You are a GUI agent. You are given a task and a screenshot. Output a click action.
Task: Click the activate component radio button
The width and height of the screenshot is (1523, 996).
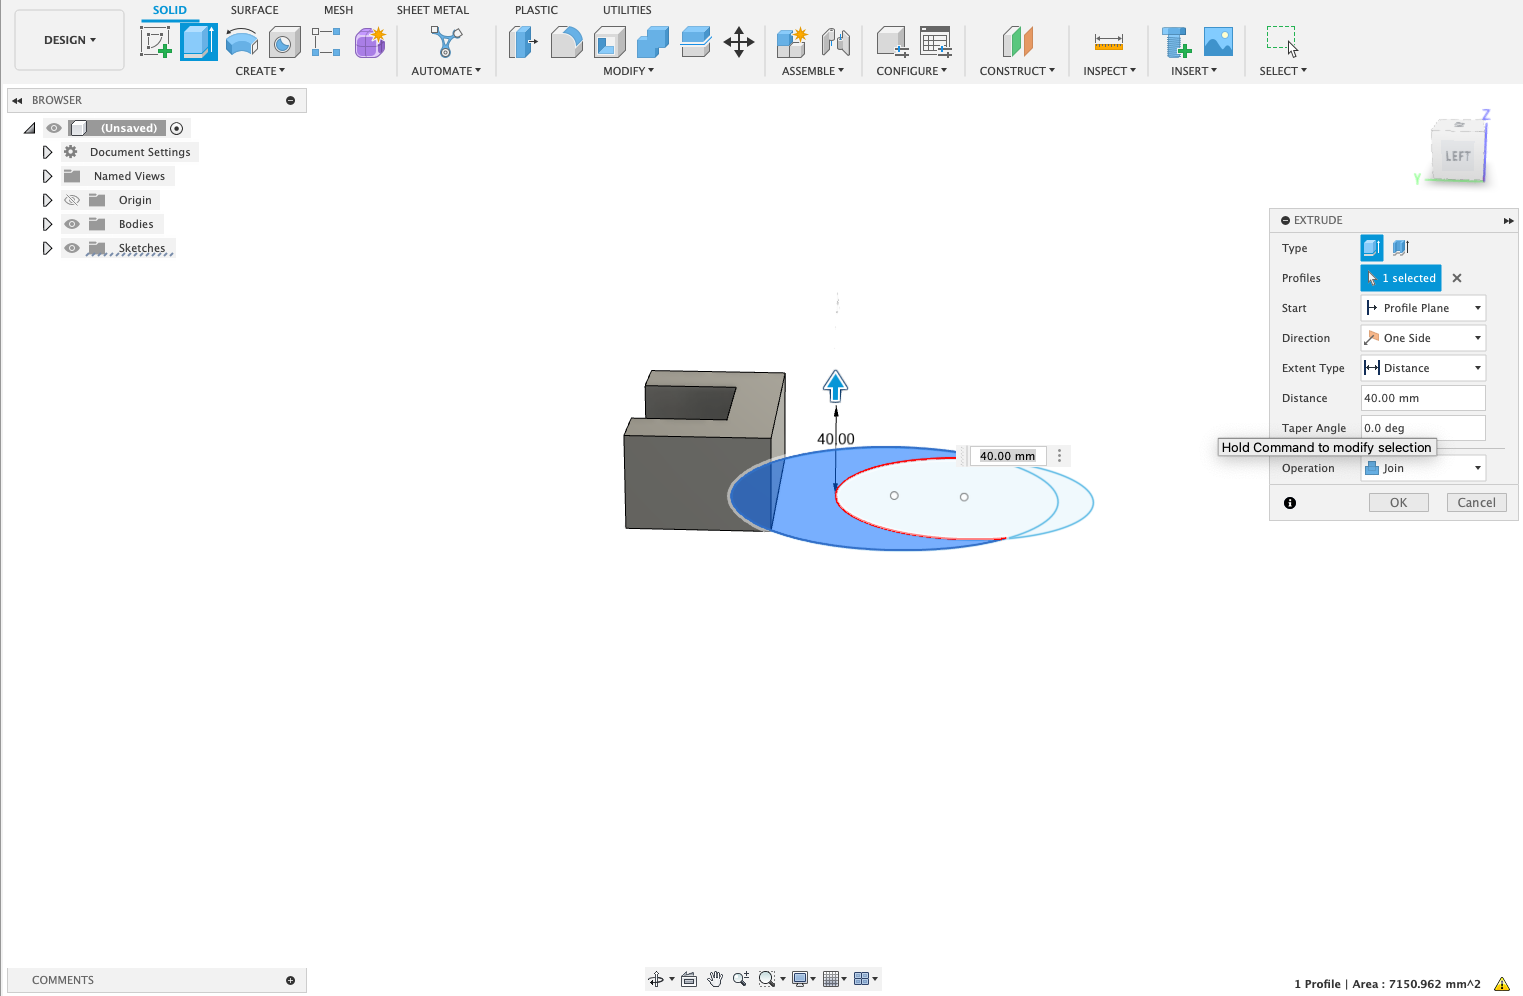pyautogui.click(x=177, y=128)
